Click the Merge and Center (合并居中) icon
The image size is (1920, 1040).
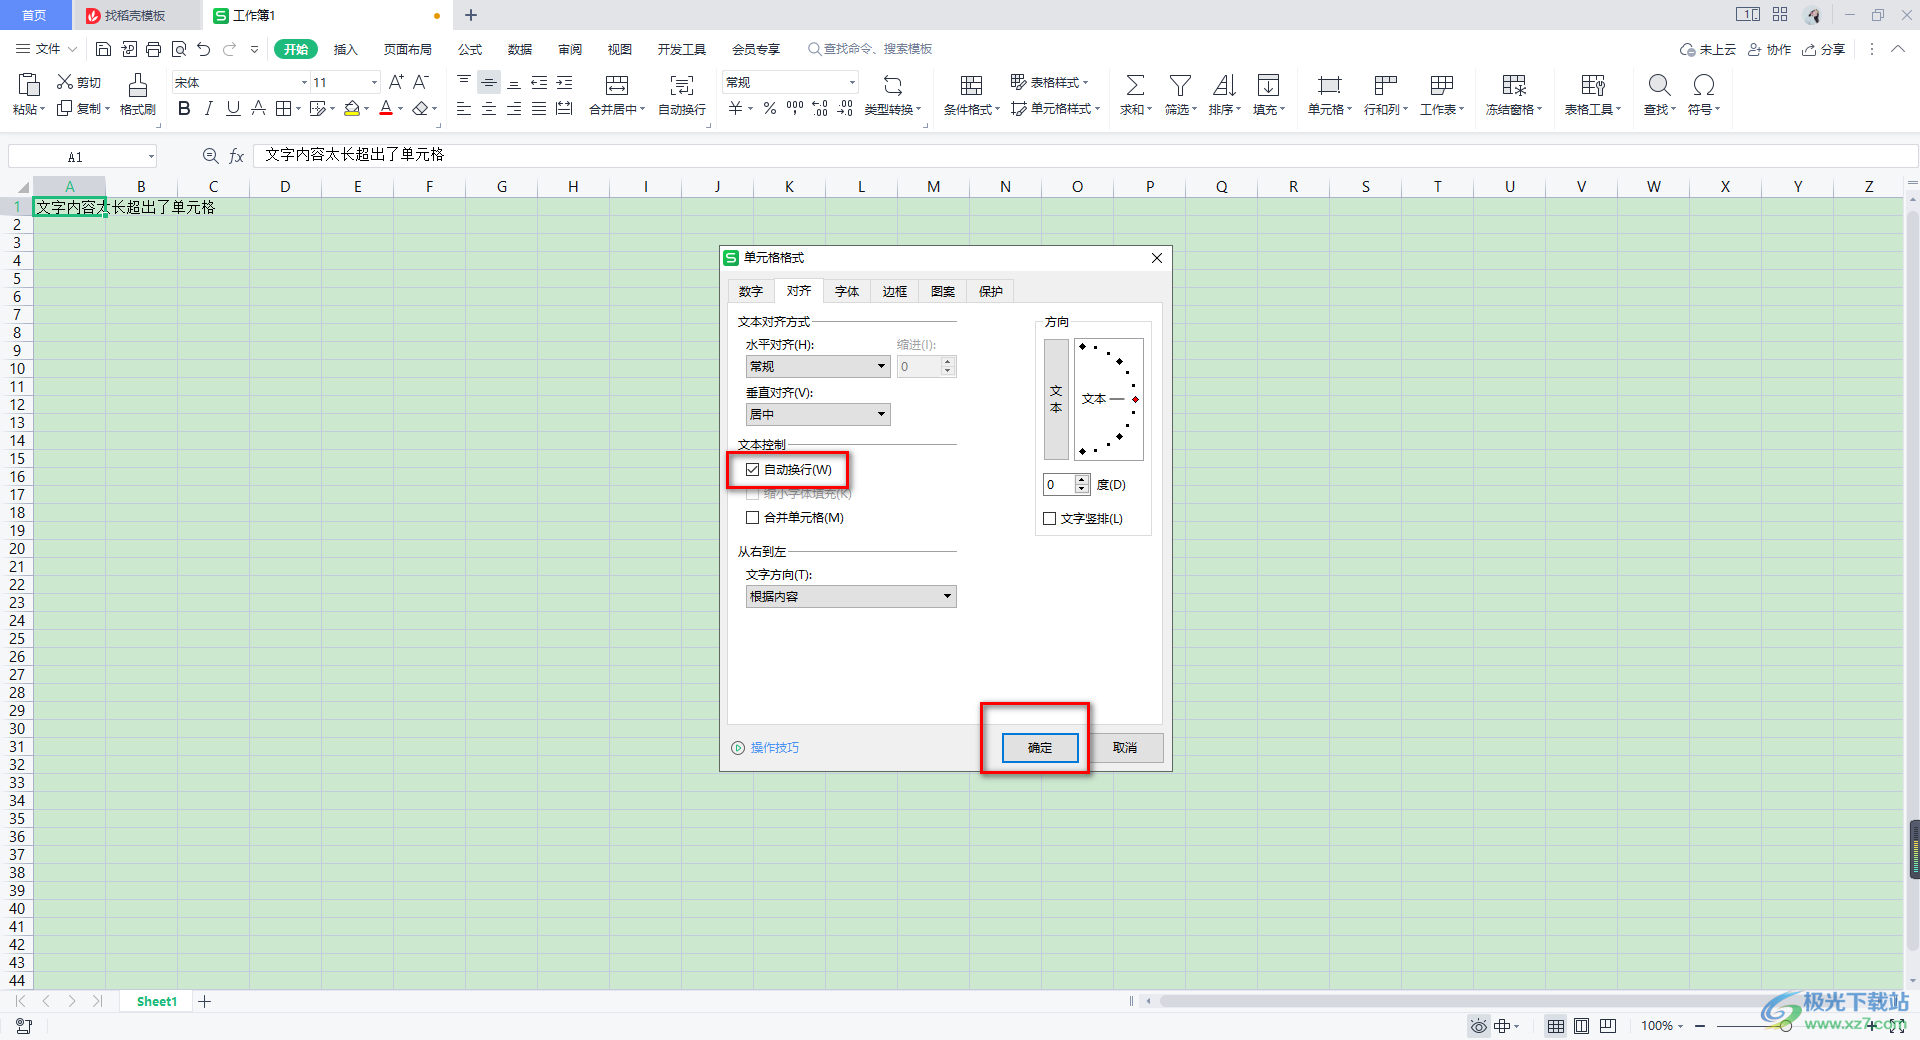click(617, 85)
